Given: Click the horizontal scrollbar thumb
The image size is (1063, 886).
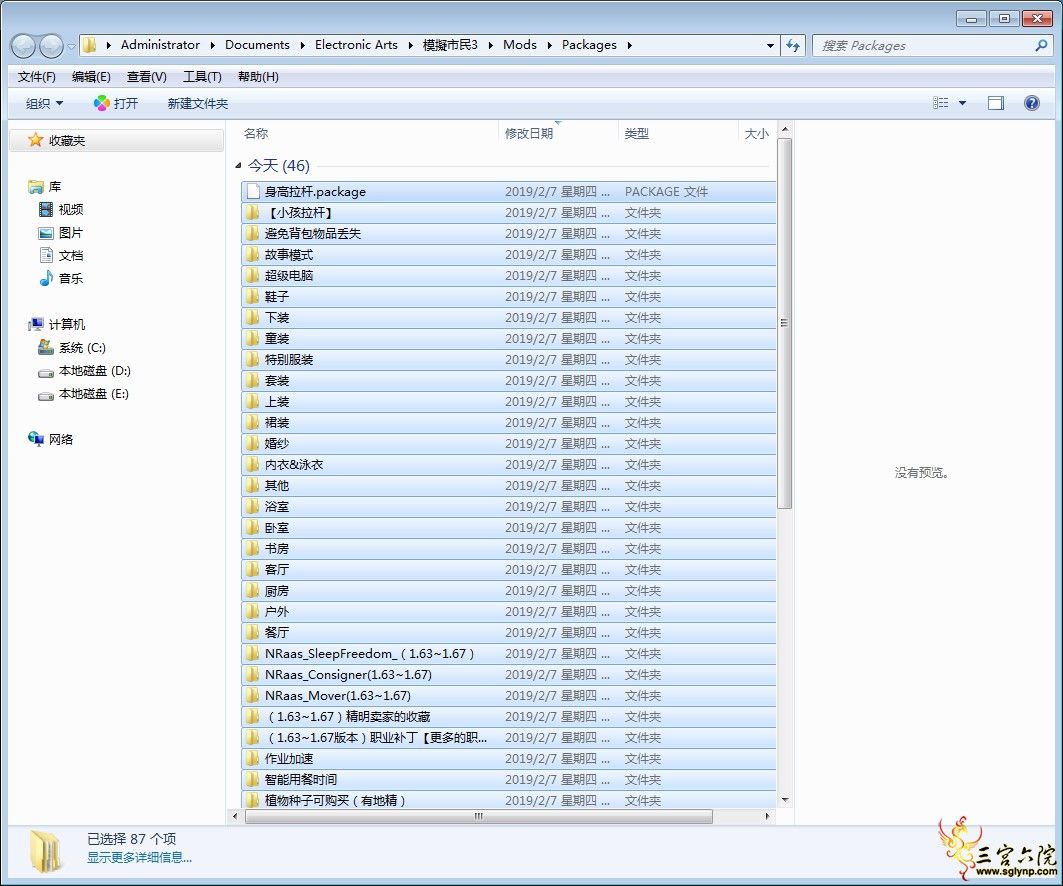Looking at the screenshot, I should pyautogui.click(x=479, y=816).
